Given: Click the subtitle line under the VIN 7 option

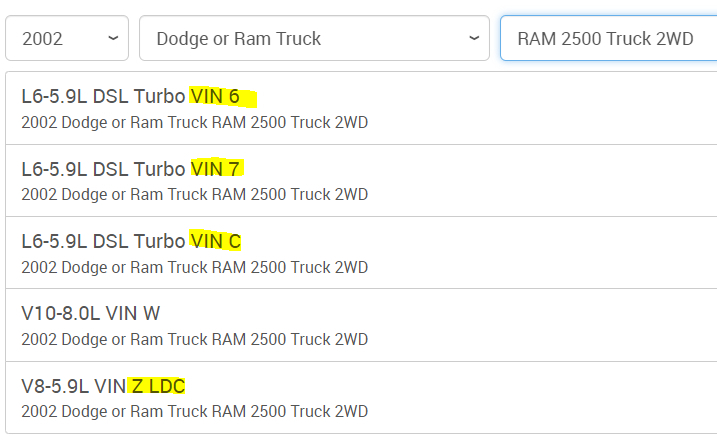Looking at the screenshot, I should [194, 195].
